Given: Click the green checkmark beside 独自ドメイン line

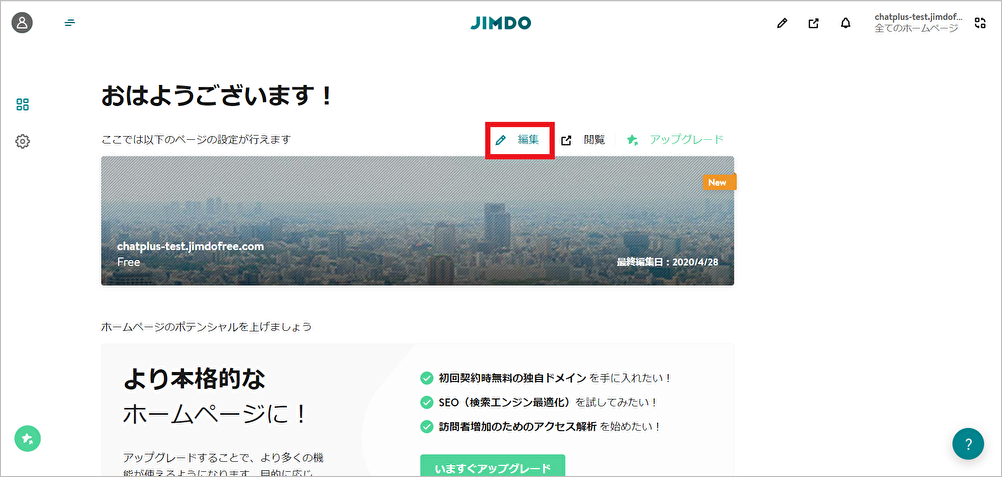Looking at the screenshot, I should click(x=426, y=378).
